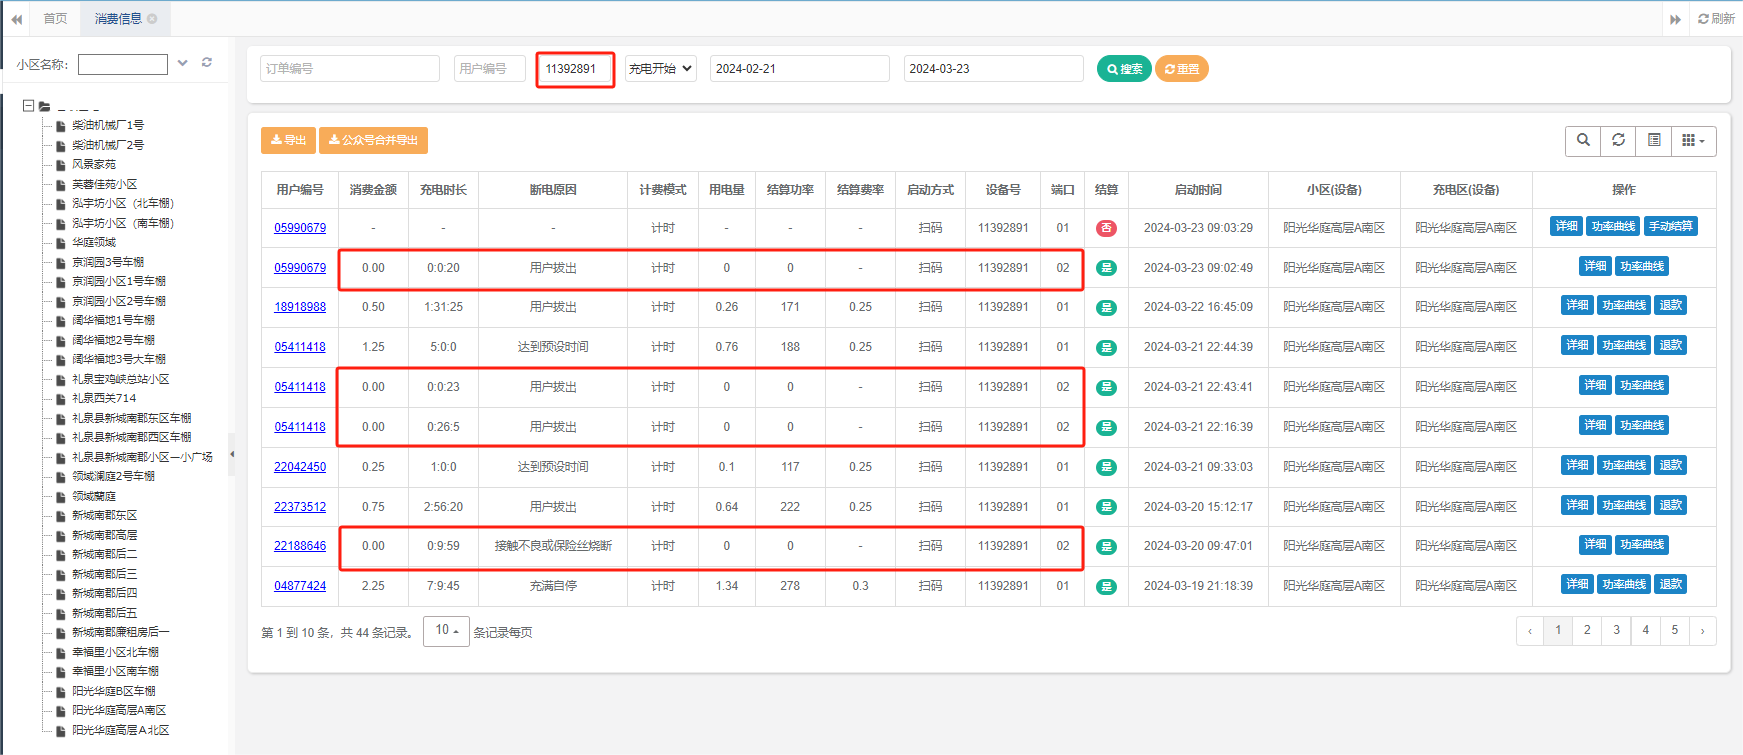Select 新城南郡高层 in the tree
Screen dimensions: 1743x755
pos(105,536)
